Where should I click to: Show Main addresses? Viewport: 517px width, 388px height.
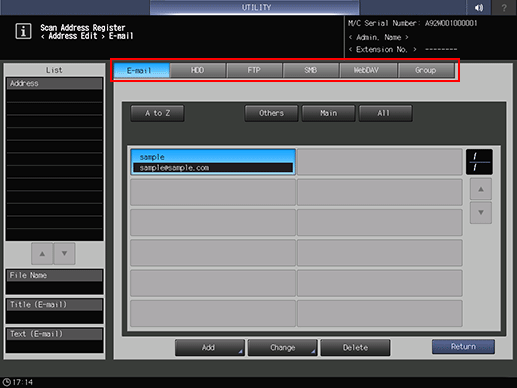click(x=328, y=113)
